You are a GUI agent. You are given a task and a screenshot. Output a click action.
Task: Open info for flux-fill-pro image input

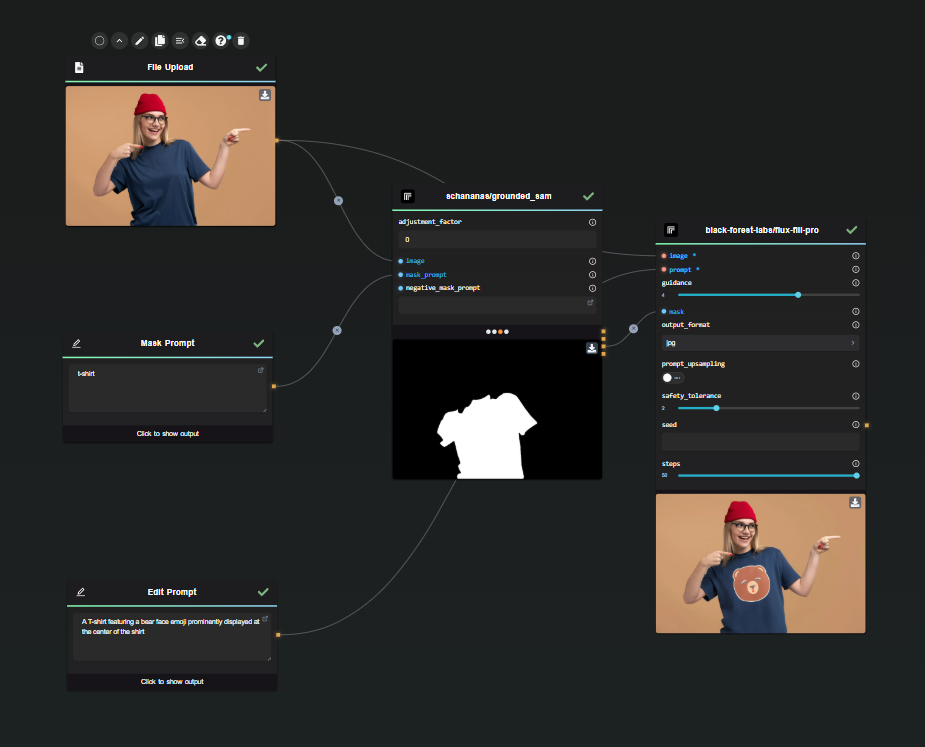(855, 256)
